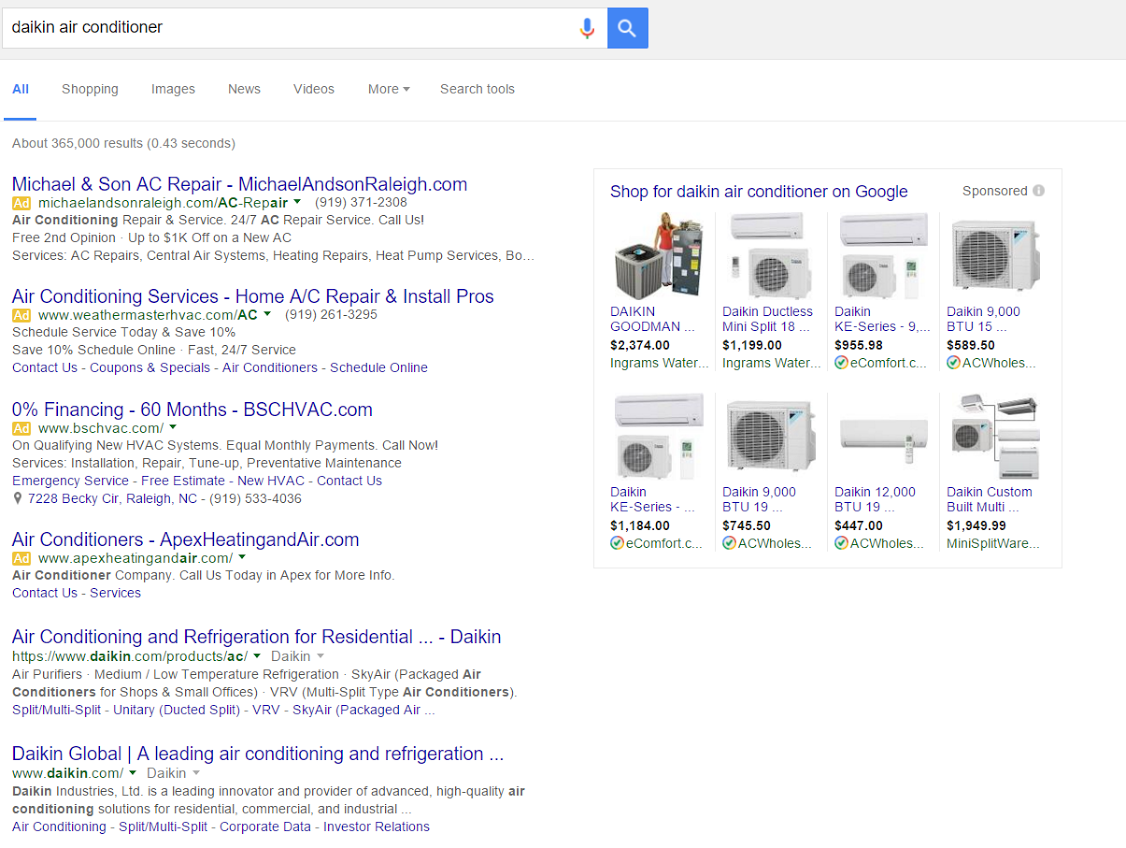The width and height of the screenshot is (1126, 848).
Task: Click Daikin KE-Series $955.98 product image
Action: tap(883, 256)
